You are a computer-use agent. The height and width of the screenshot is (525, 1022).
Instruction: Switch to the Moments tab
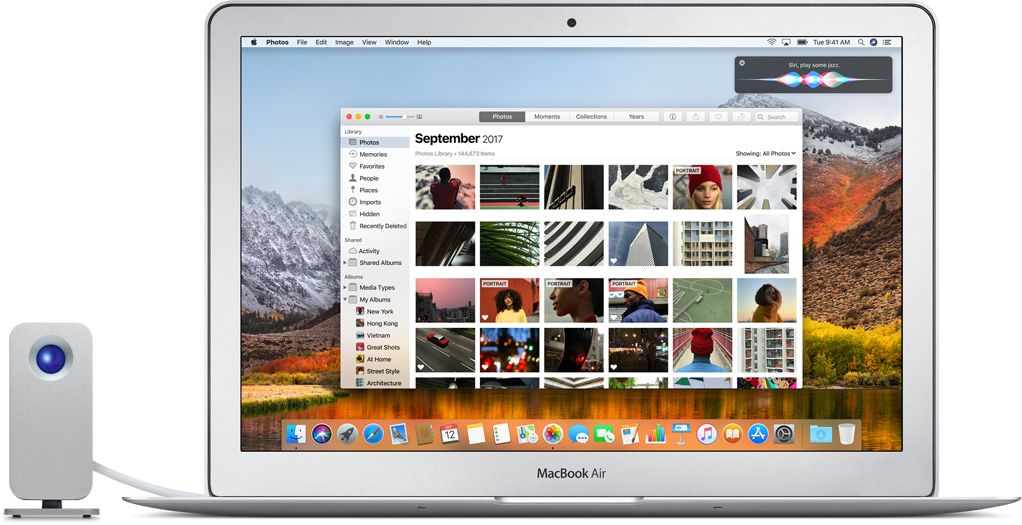tap(547, 117)
